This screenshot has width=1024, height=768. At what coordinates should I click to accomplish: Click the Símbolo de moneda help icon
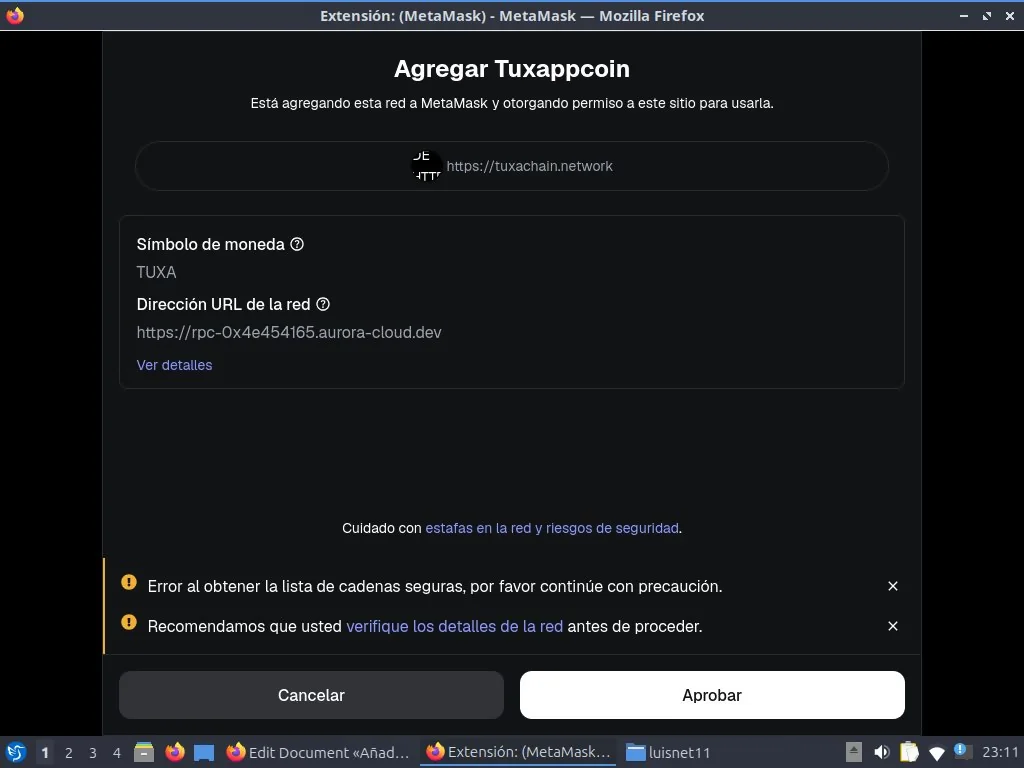tap(297, 244)
